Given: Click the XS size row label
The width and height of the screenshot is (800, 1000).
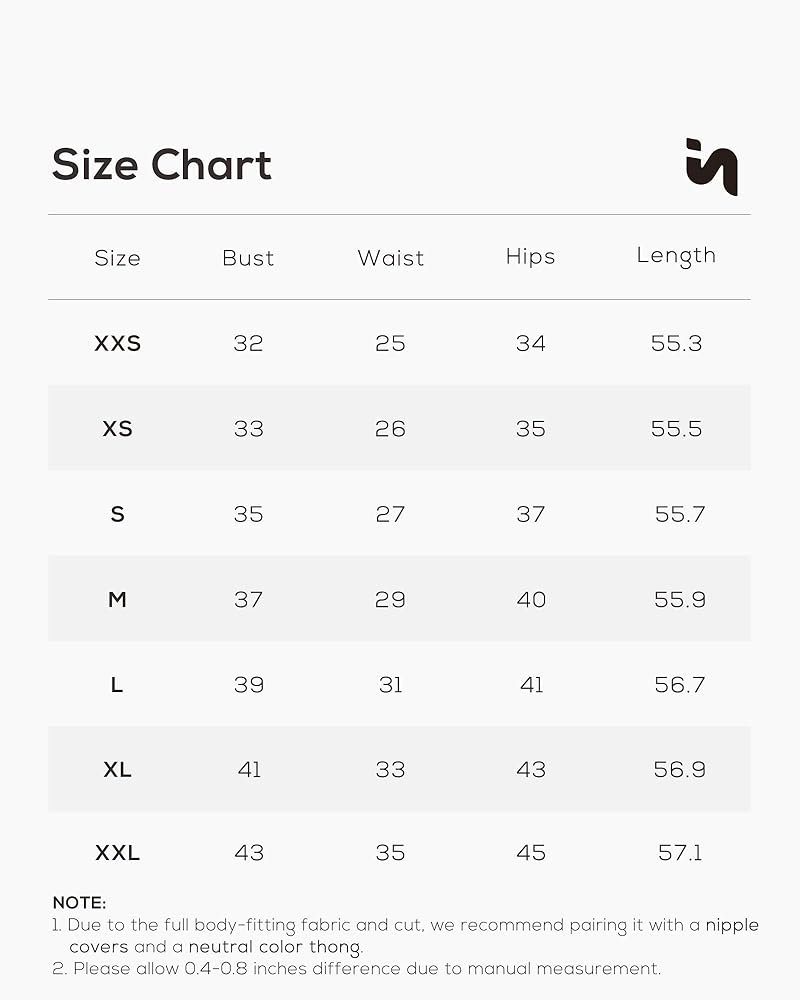Looking at the screenshot, I should click(x=118, y=429).
